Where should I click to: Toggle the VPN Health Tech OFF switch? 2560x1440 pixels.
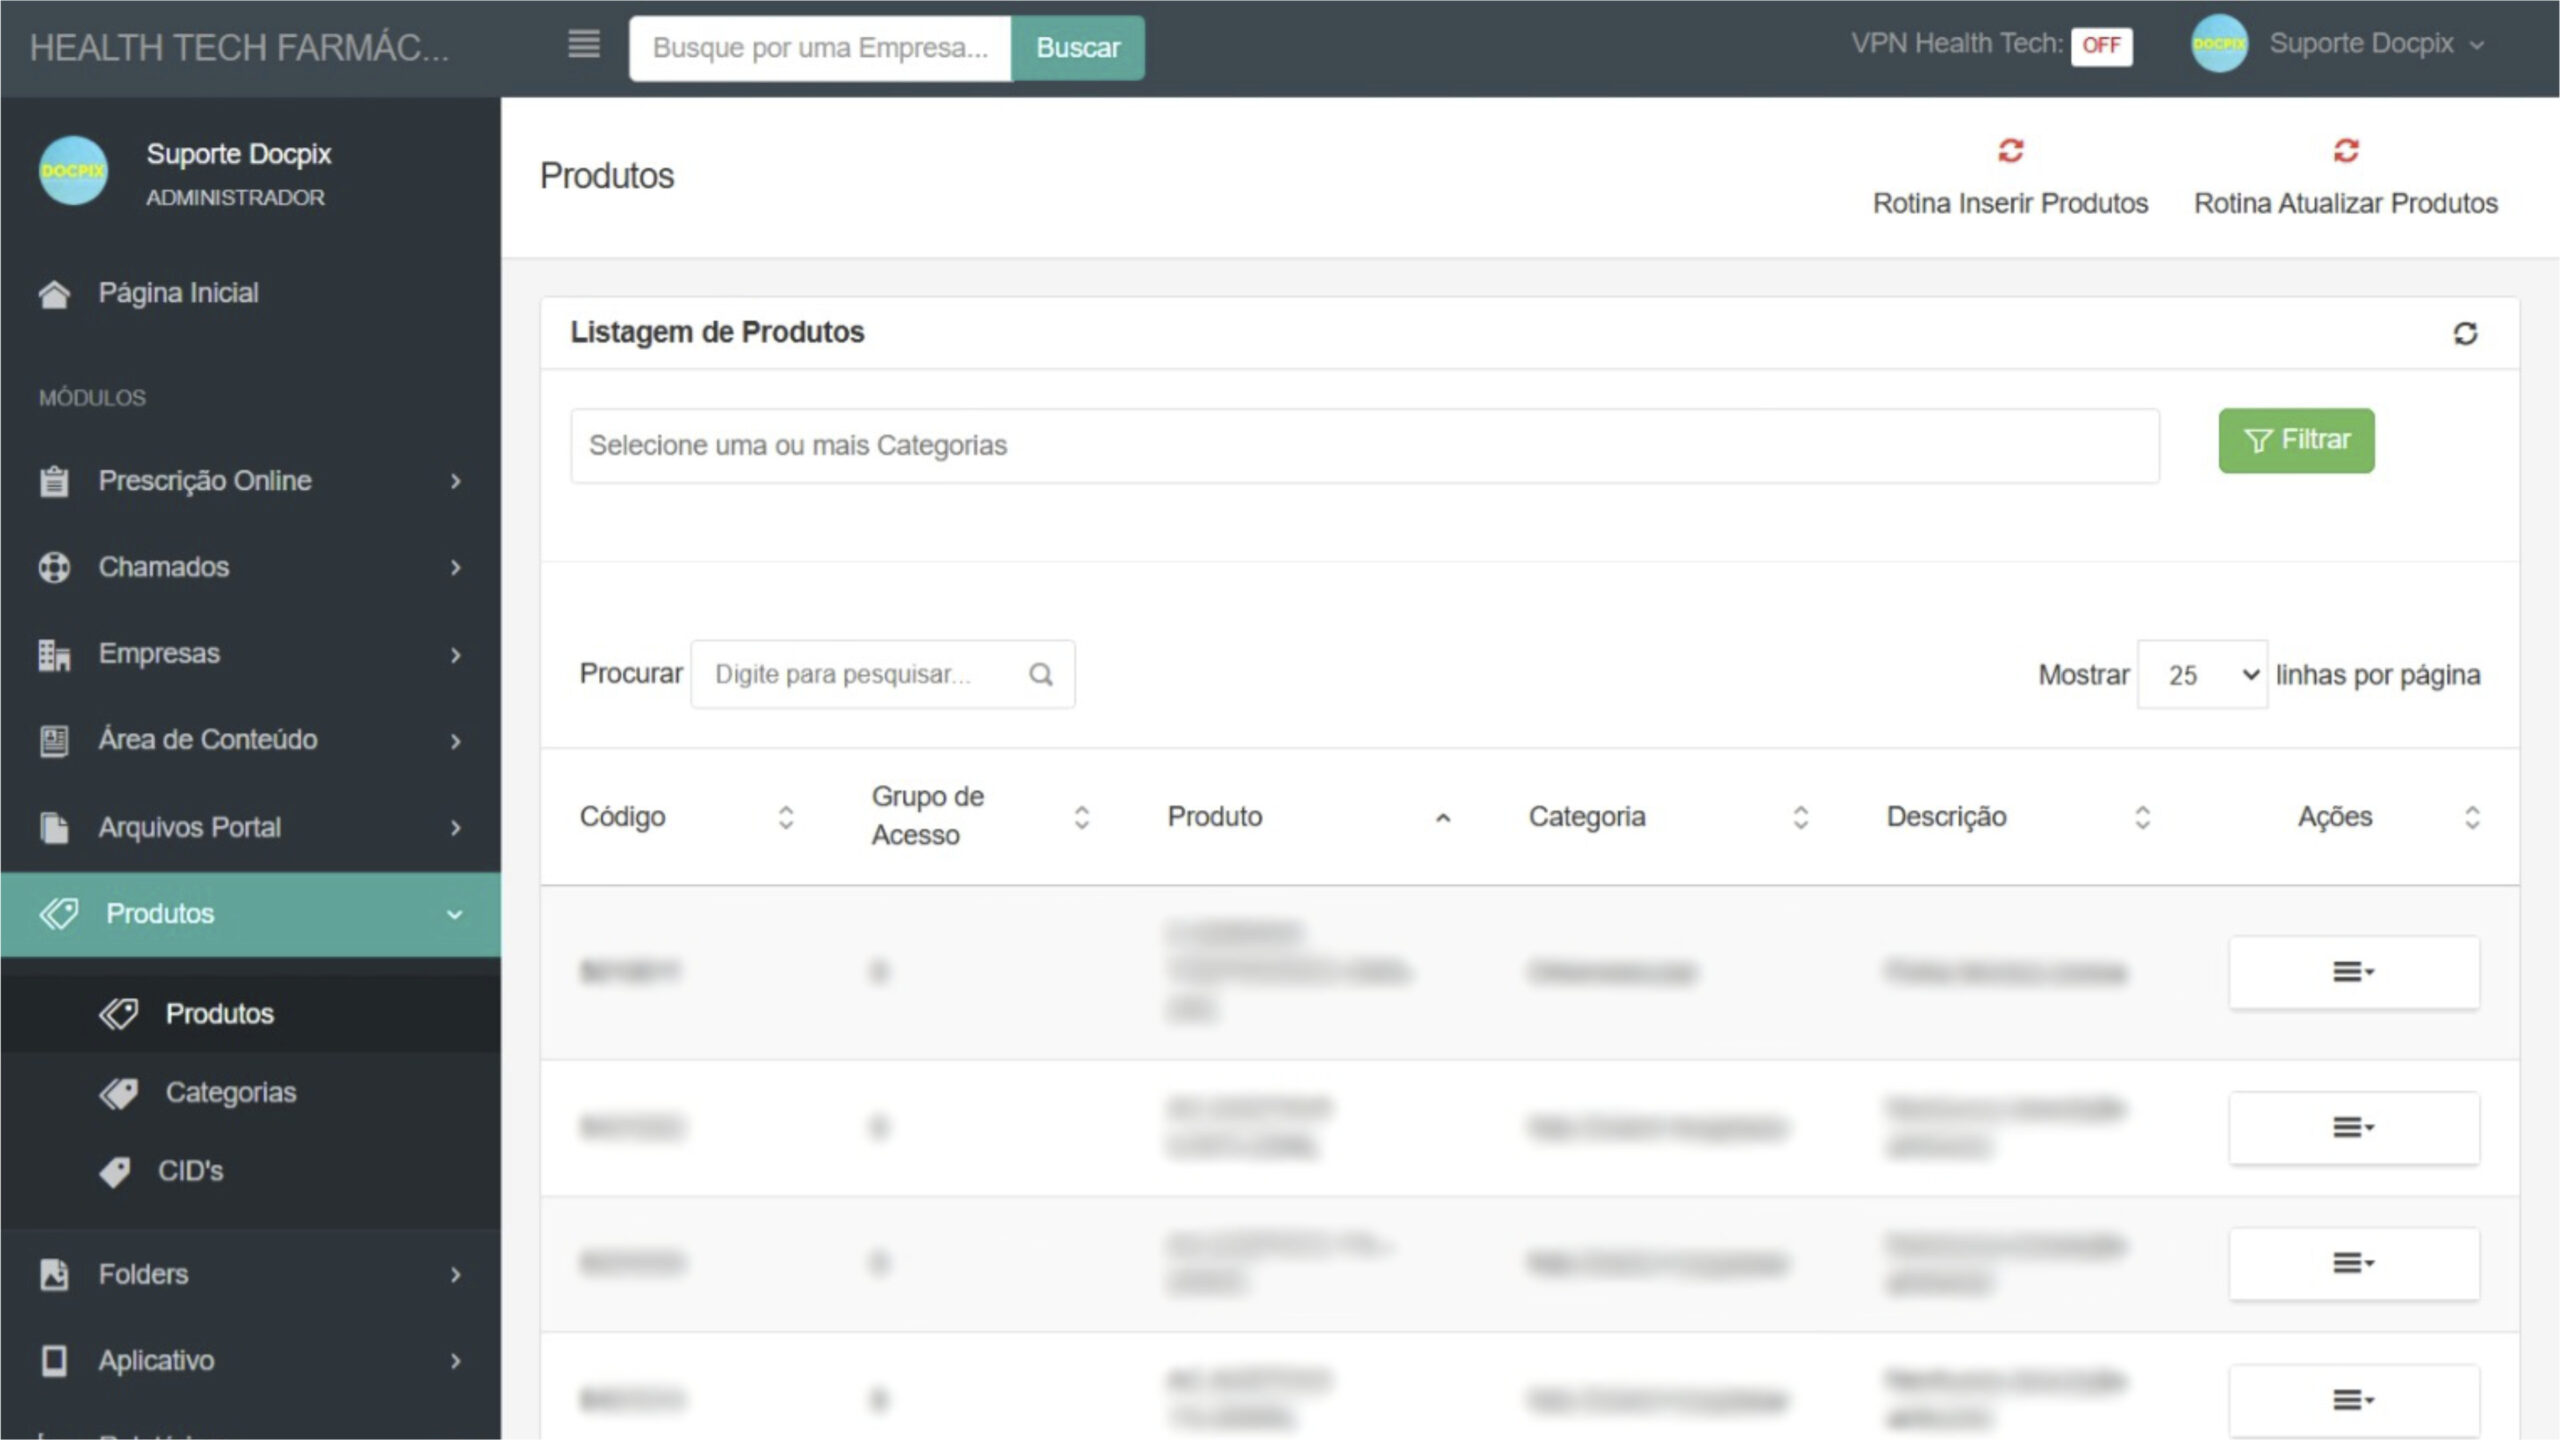coord(2101,45)
